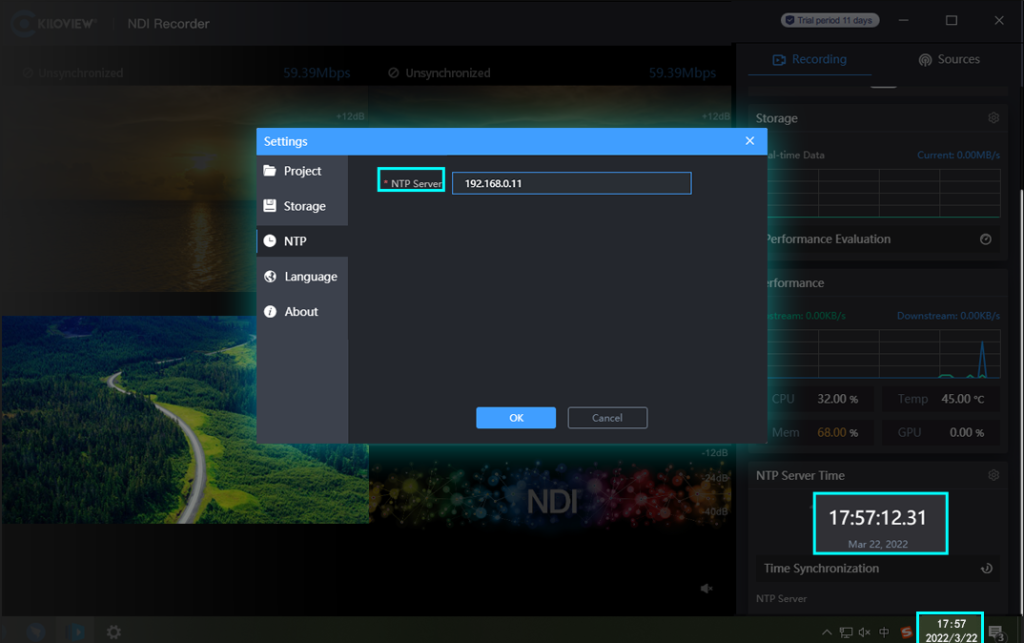Select Storage in the settings sidebar
Screen dimensions: 1024x643
(x=303, y=206)
